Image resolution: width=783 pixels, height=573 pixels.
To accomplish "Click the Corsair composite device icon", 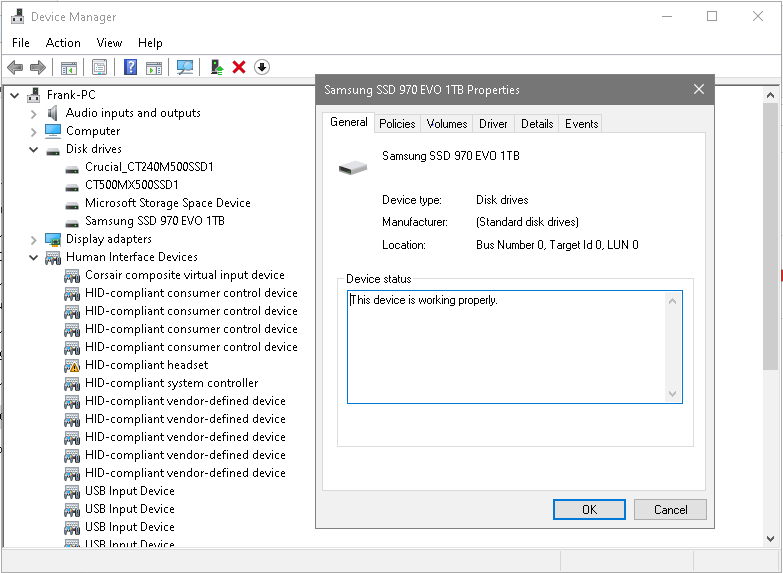I will [x=72, y=276].
